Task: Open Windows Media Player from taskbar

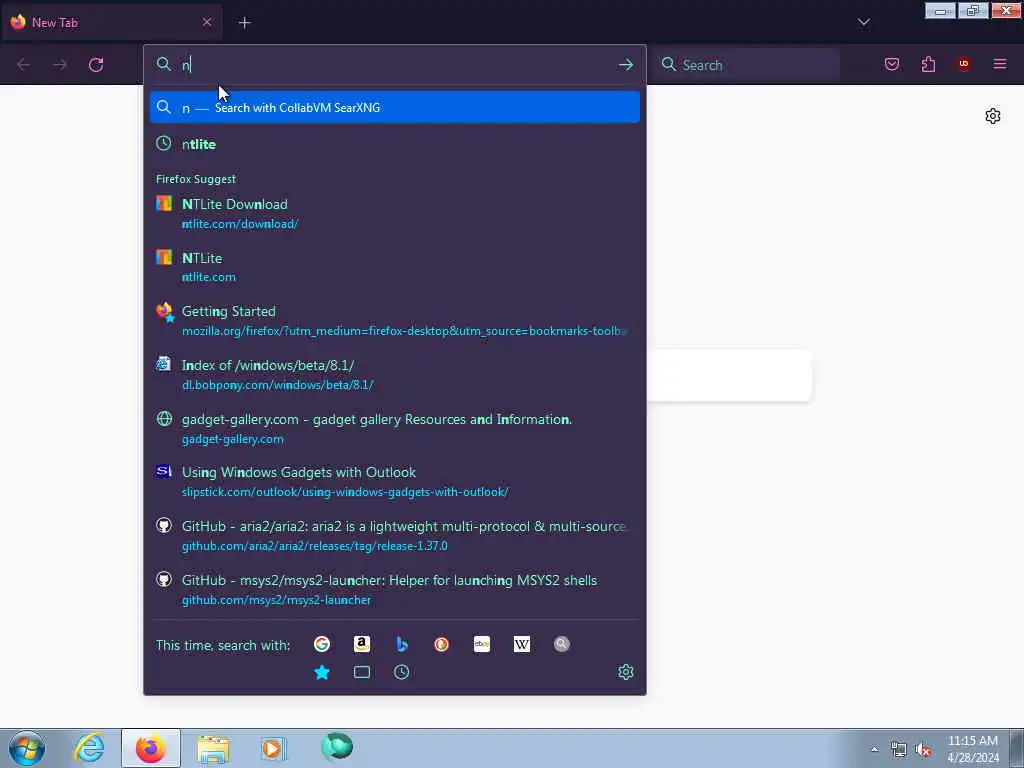Action: click(273, 748)
